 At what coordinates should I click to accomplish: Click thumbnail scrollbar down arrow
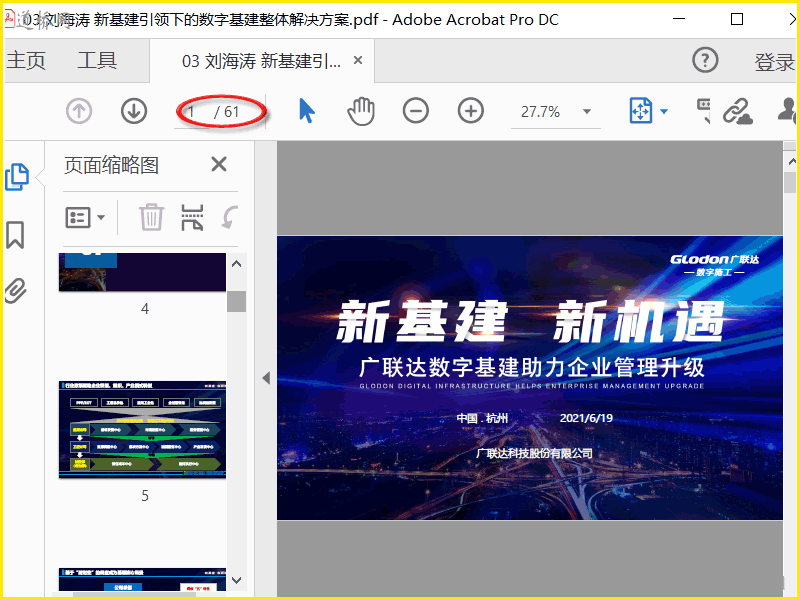[x=236, y=580]
